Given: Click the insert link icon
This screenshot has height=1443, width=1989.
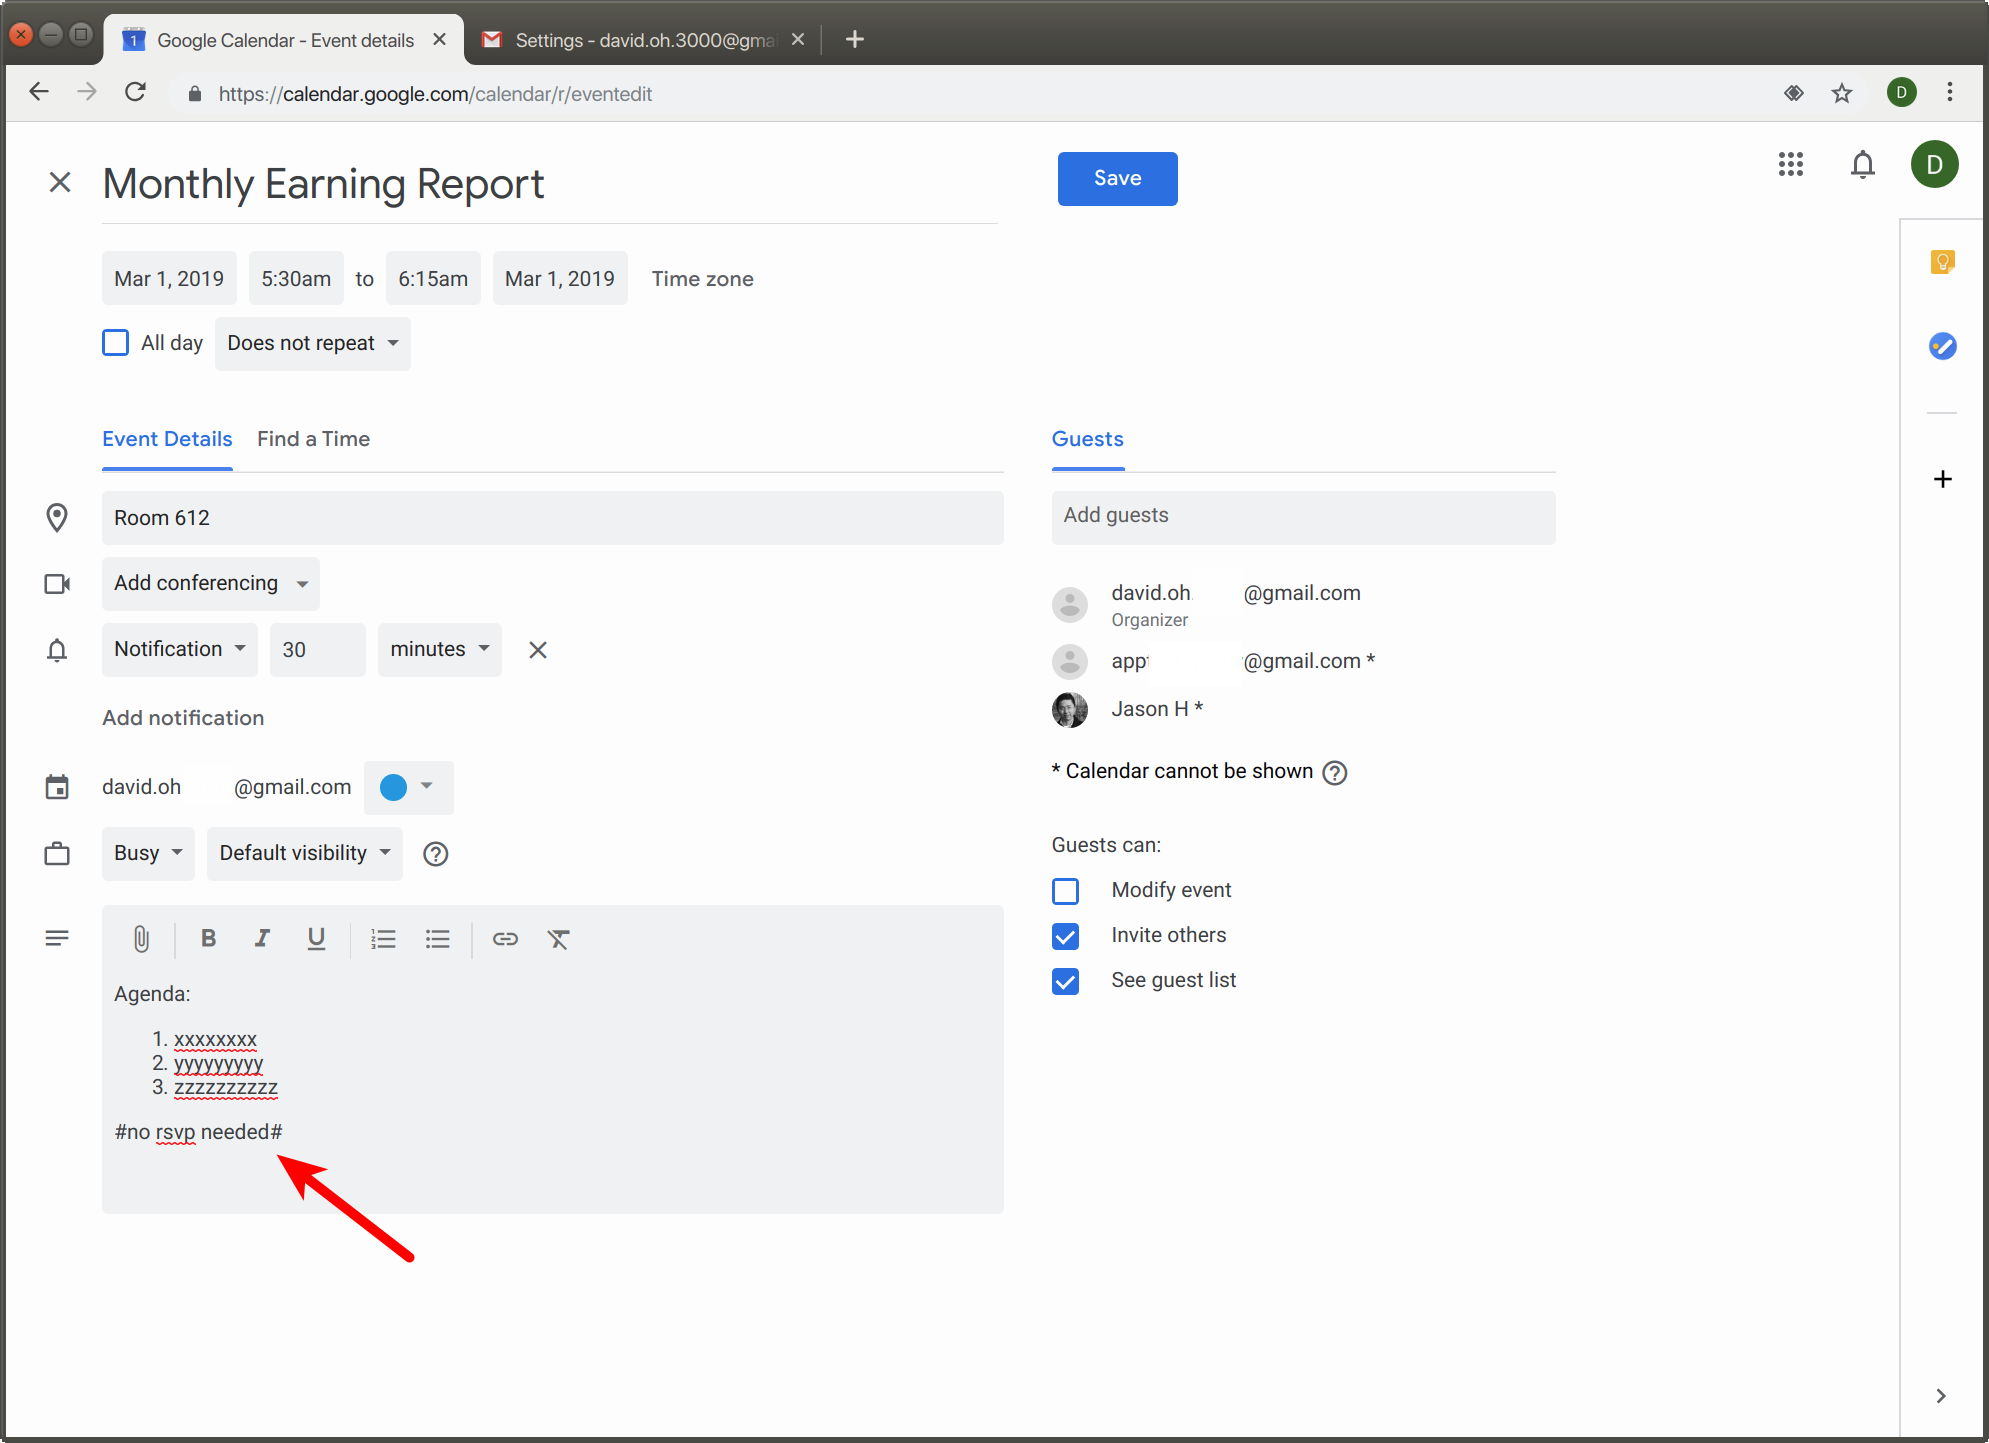Looking at the screenshot, I should [x=503, y=938].
